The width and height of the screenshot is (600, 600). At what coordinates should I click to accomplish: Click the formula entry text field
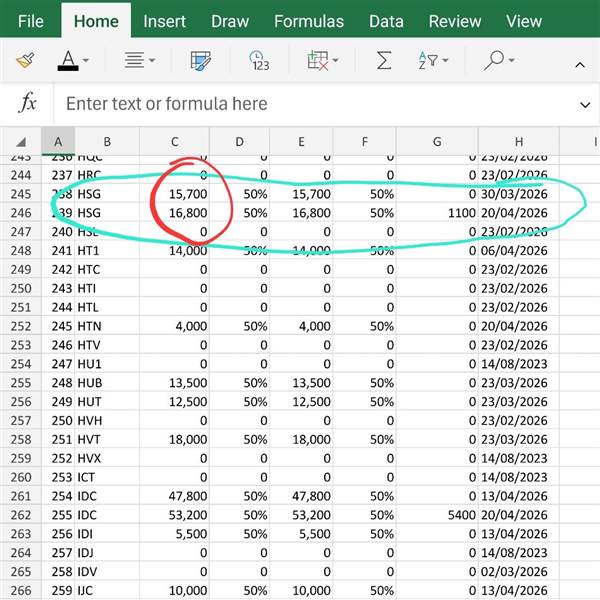[x=310, y=104]
